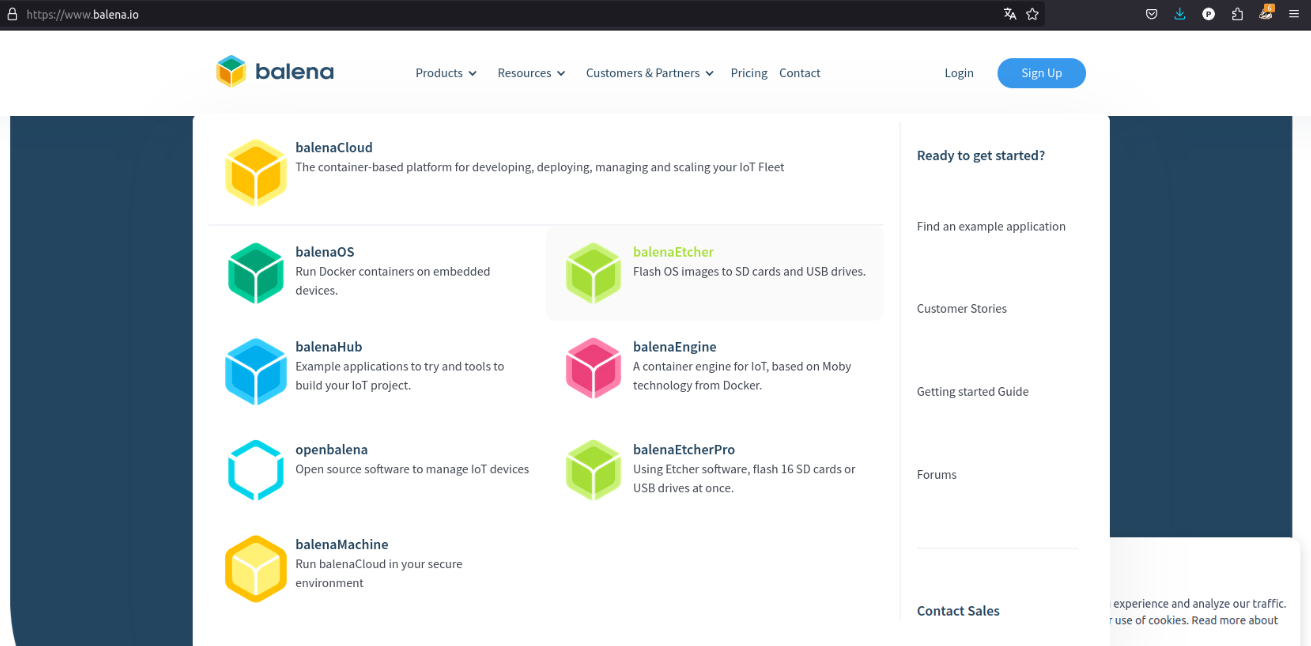Click the balenaOS green cube icon
1311x646 pixels.
256,272
